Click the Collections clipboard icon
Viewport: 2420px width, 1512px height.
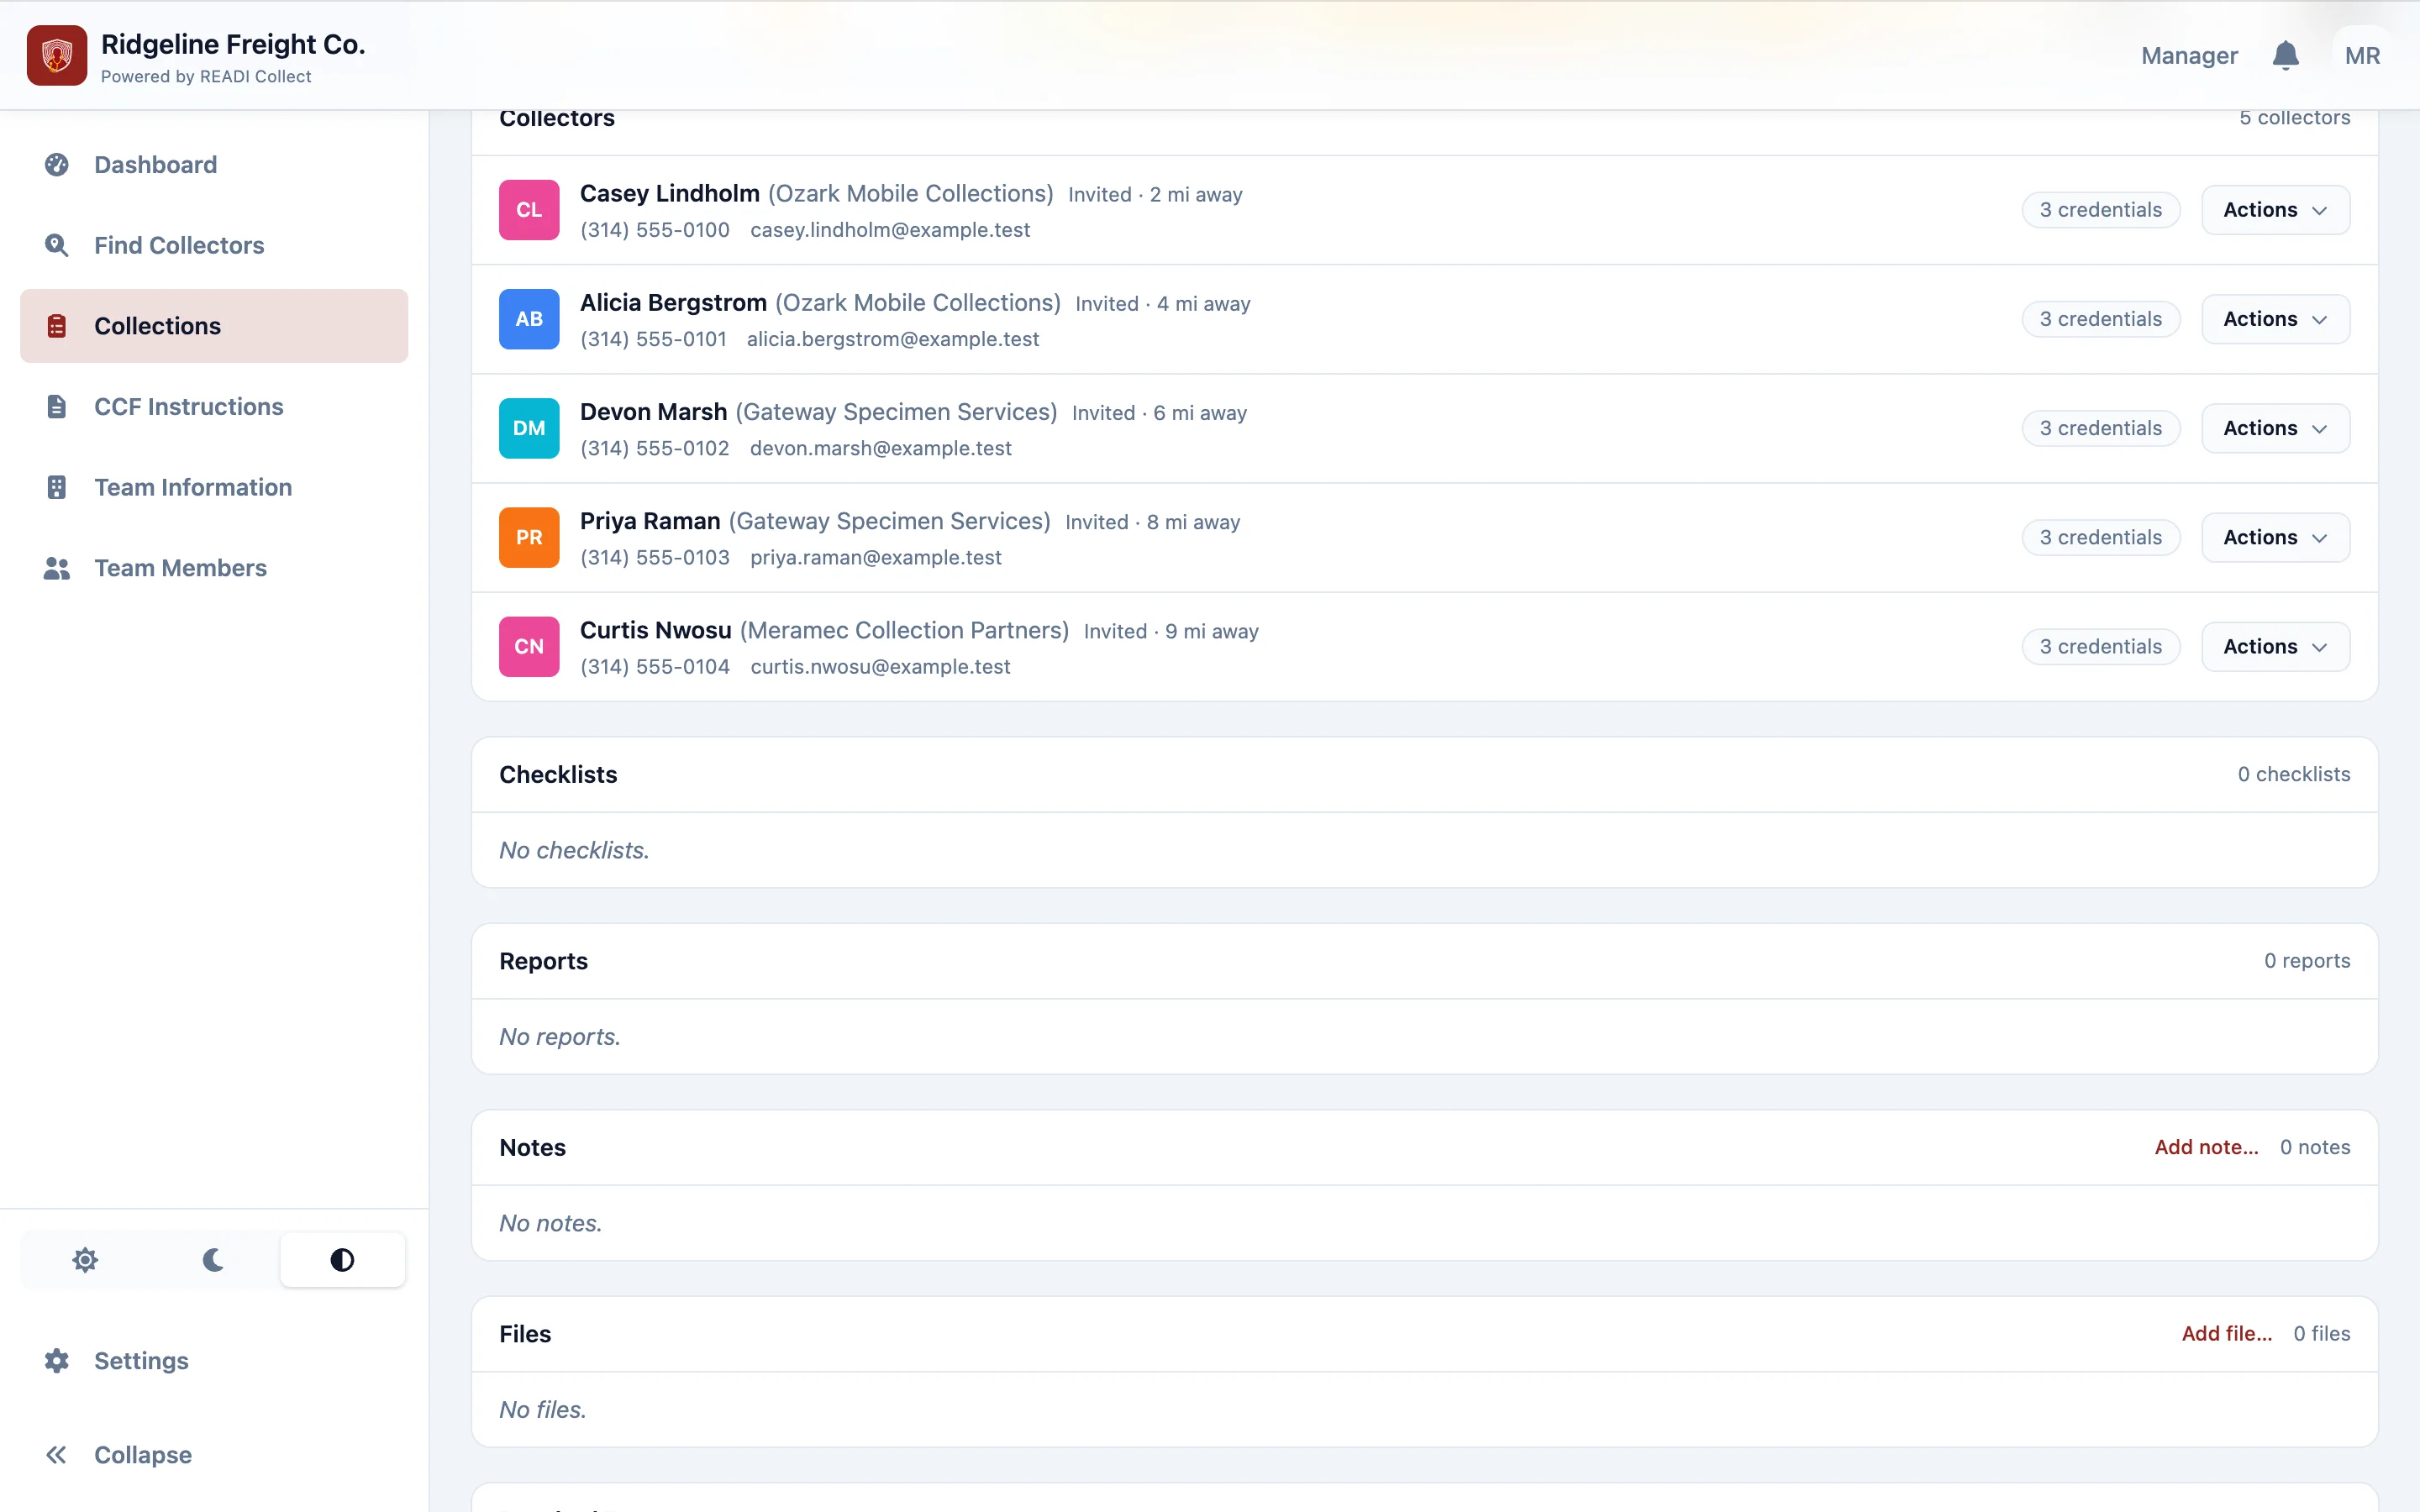click(x=57, y=326)
